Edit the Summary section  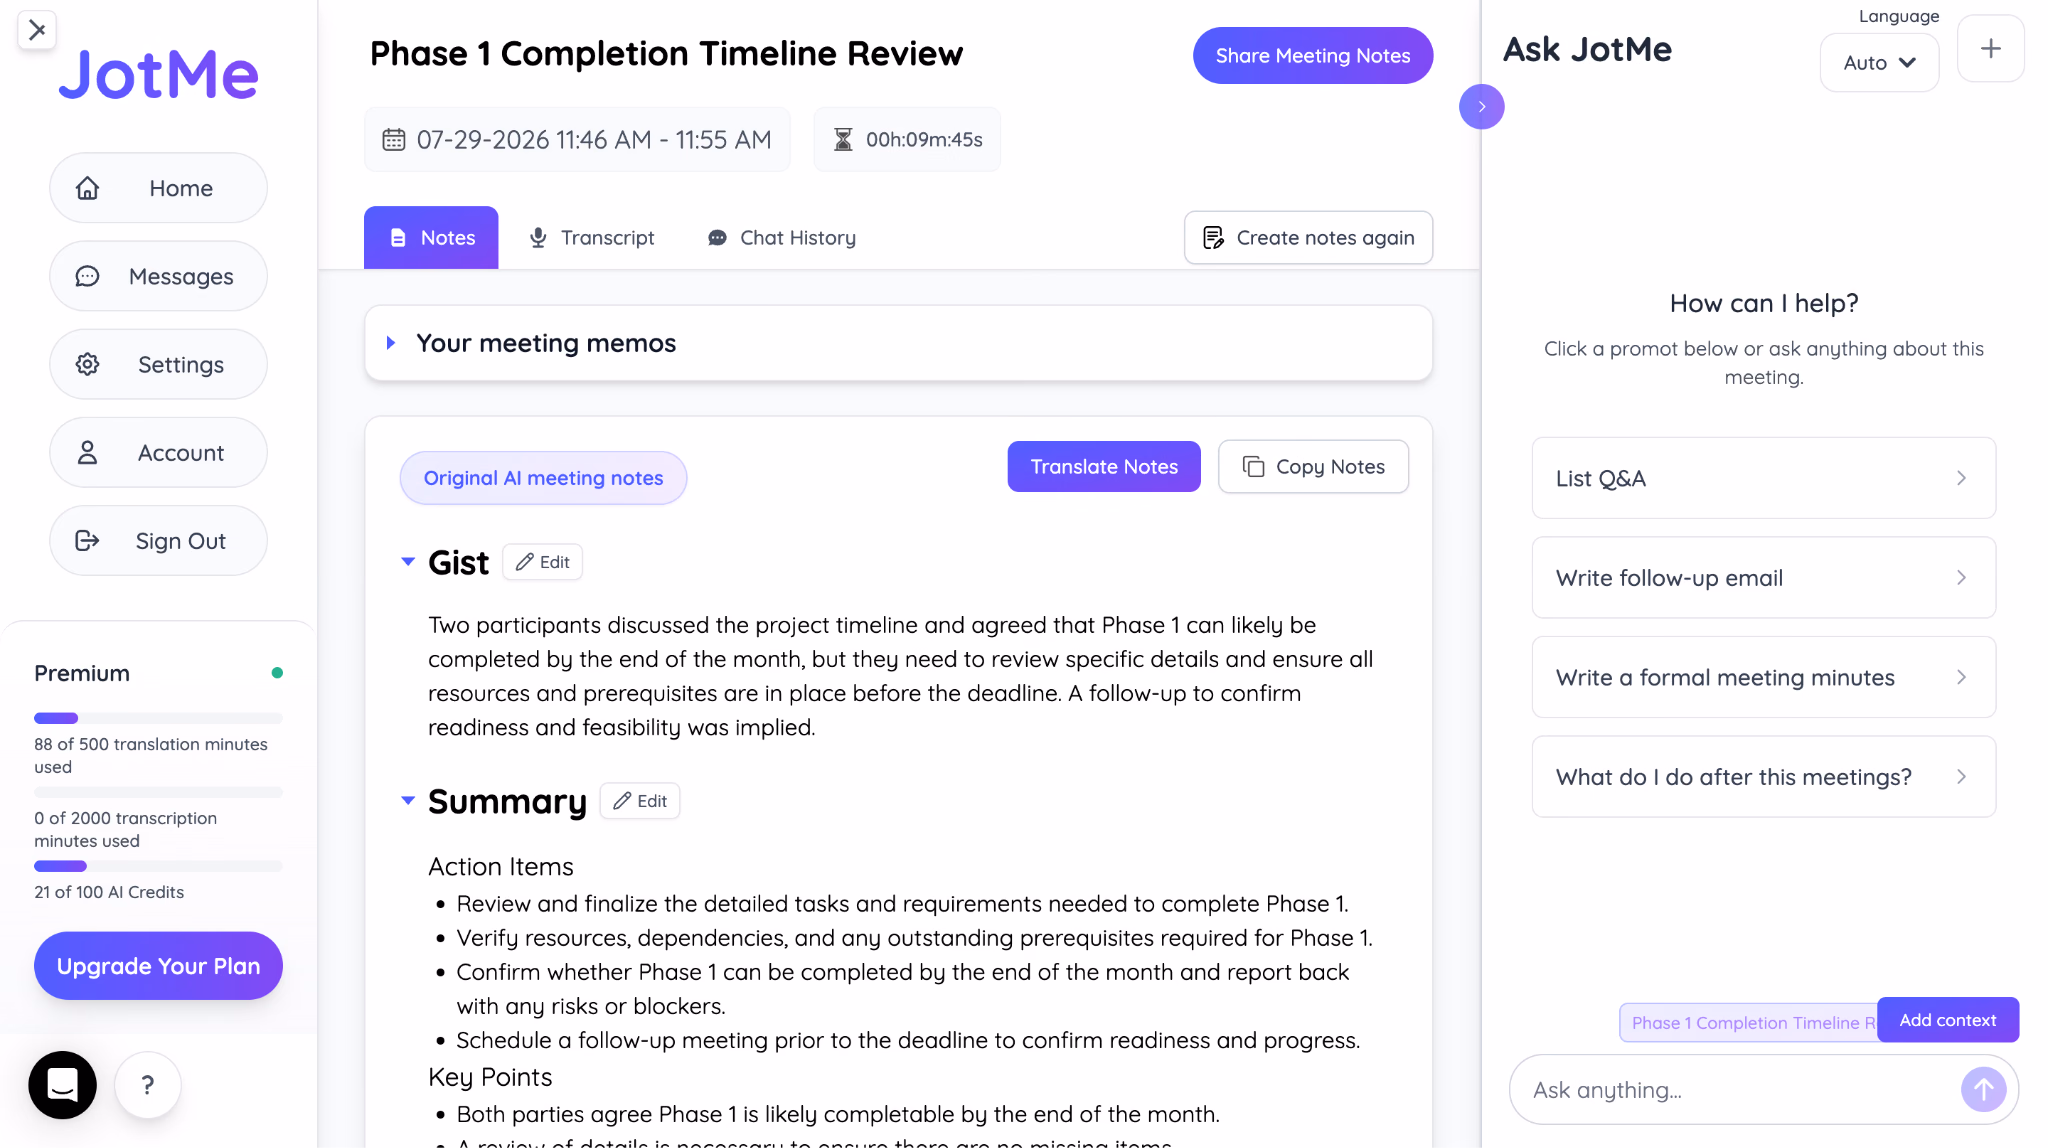tap(640, 801)
